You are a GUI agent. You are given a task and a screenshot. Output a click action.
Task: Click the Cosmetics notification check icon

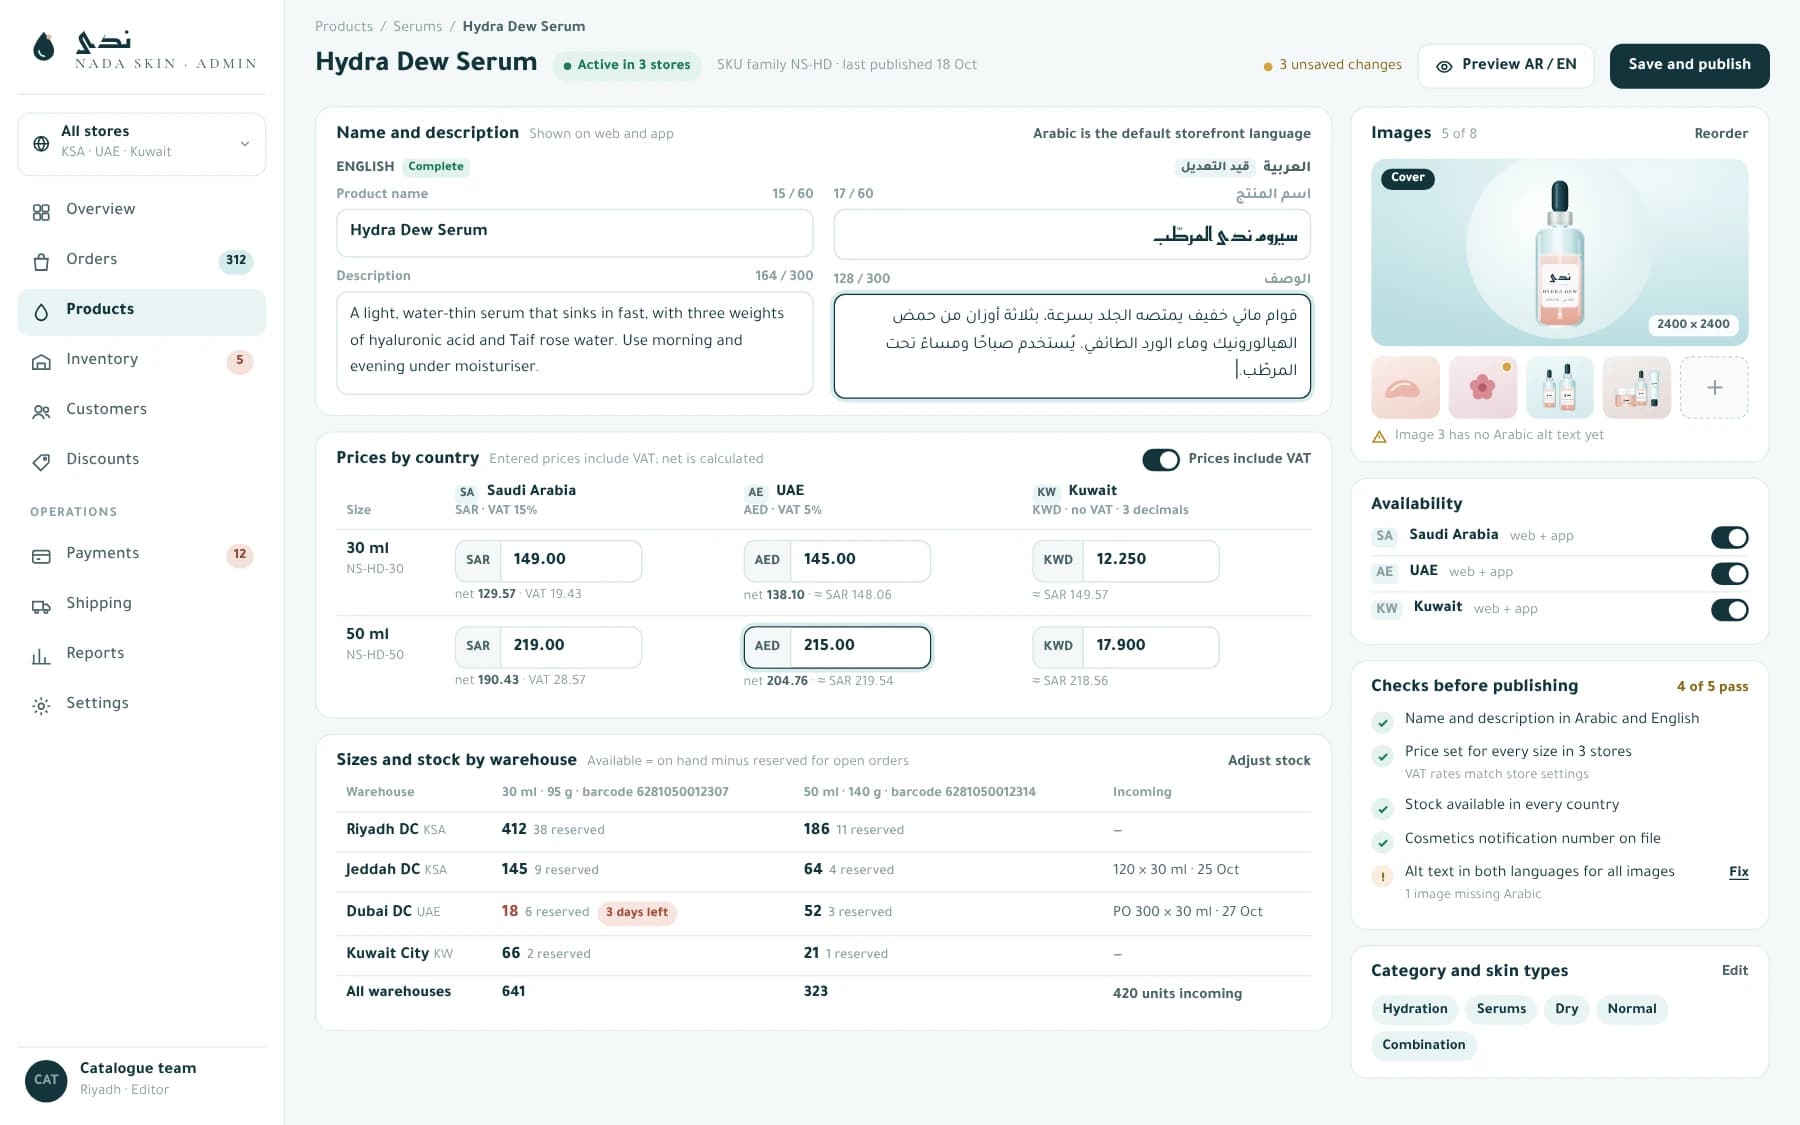point(1382,842)
